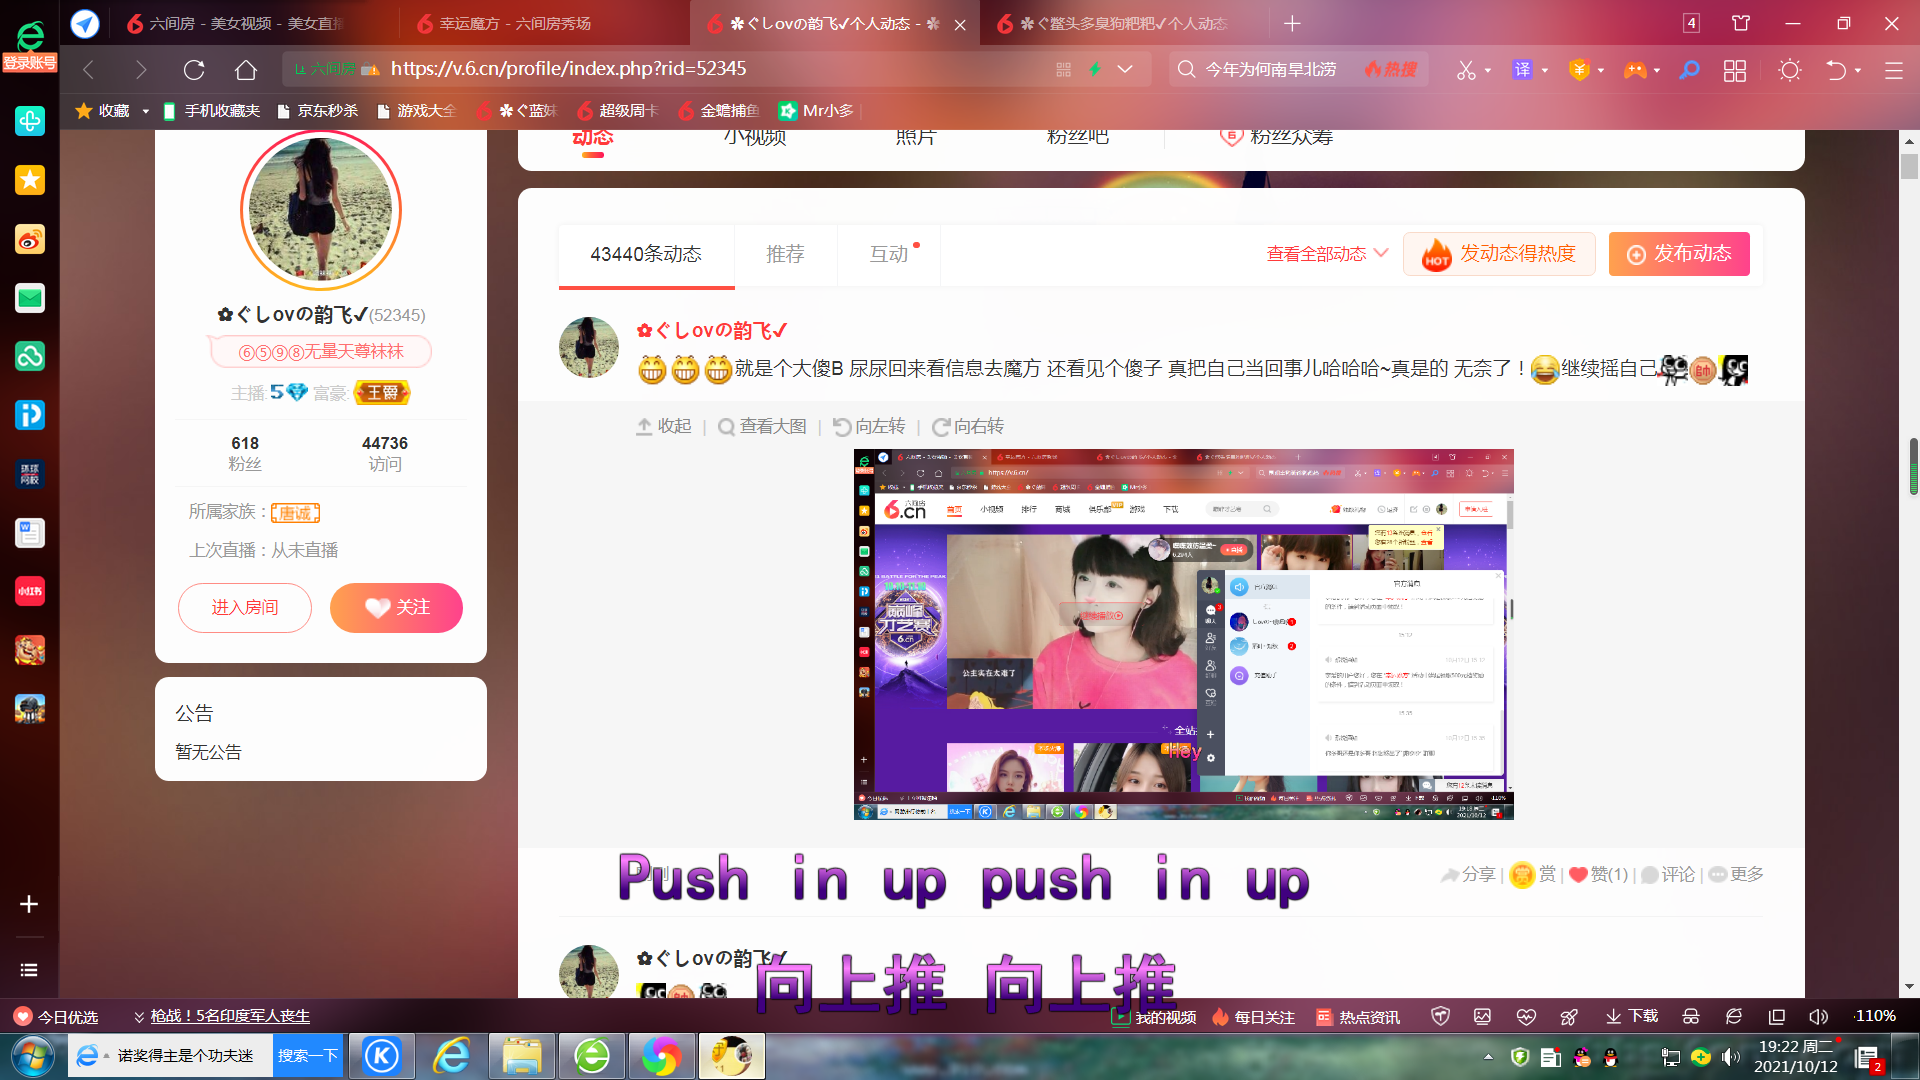The image size is (1920, 1080).
Task: Open the file explorer taskbar icon
Action: tap(522, 1056)
